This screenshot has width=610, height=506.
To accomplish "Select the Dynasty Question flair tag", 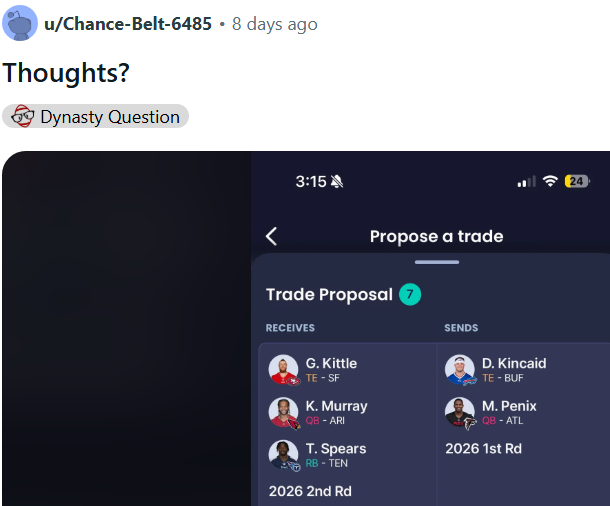I will [x=96, y=117].
